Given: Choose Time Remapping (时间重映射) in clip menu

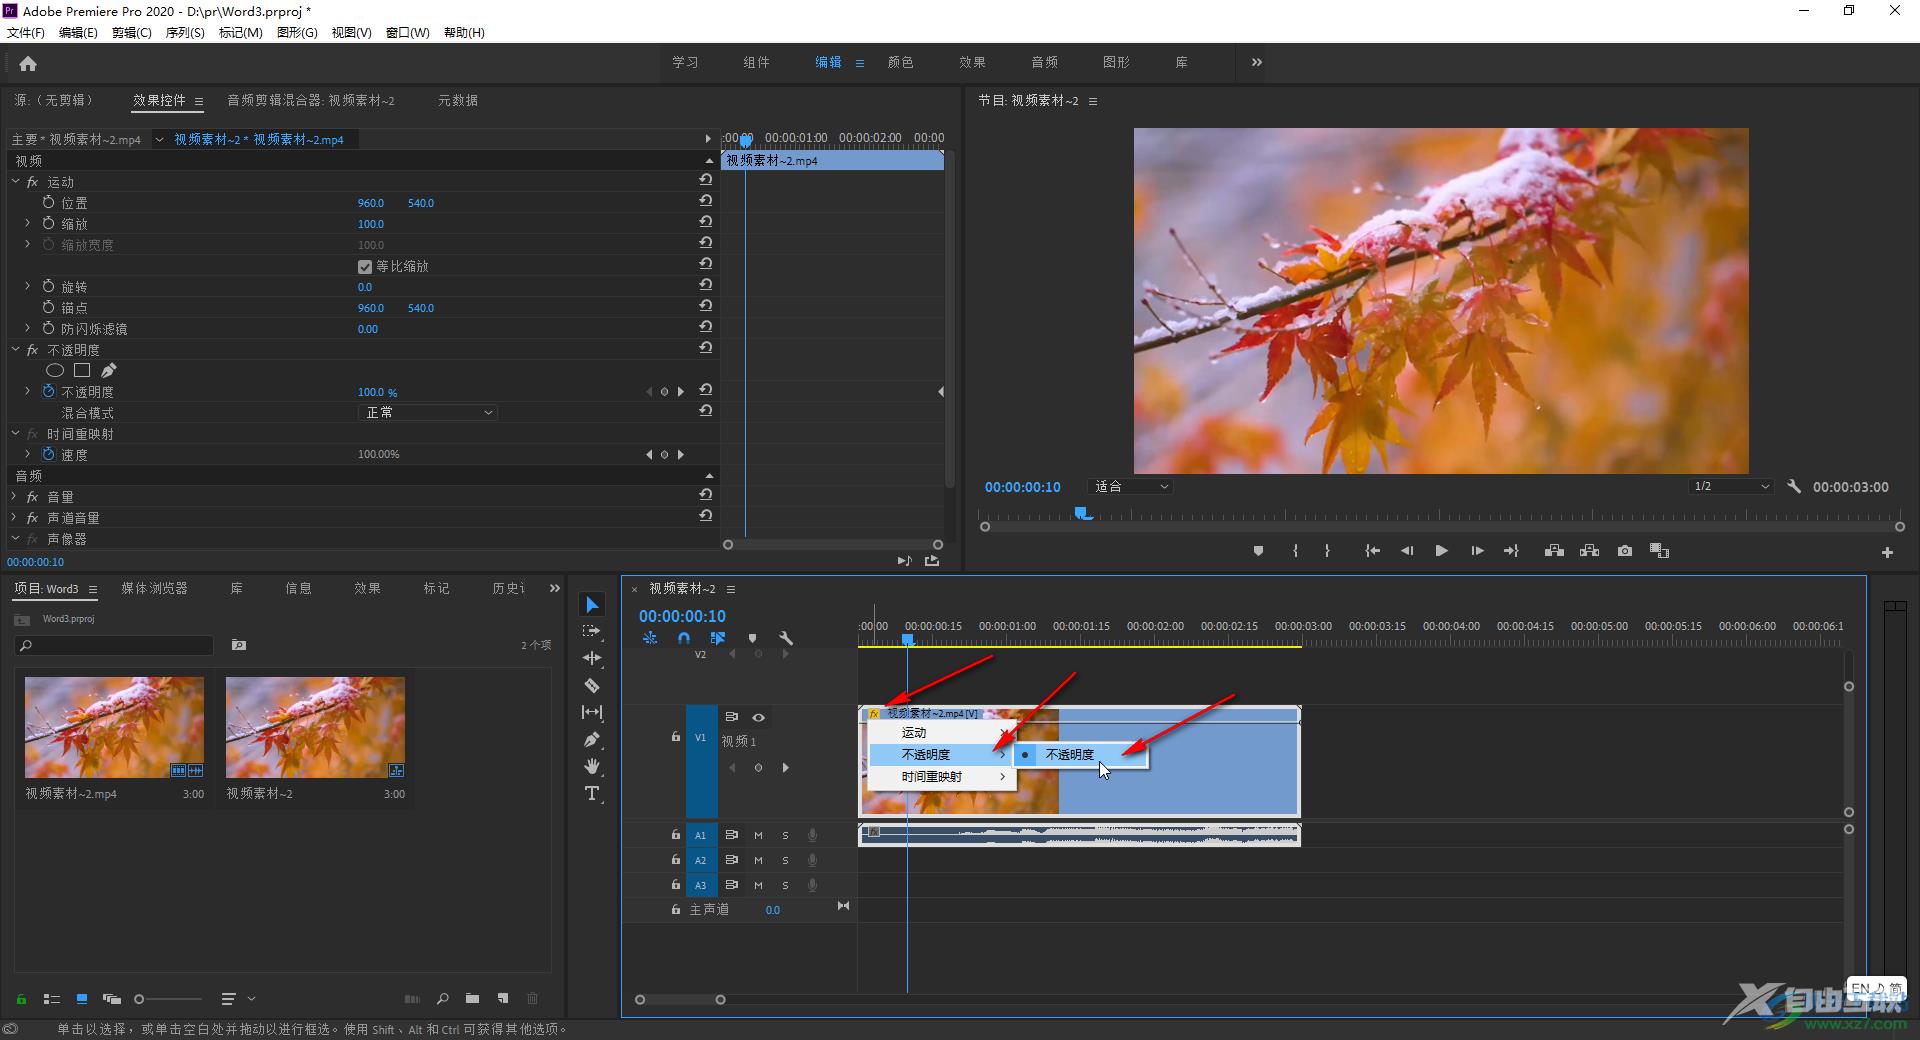Looking at the screenshot, I should (941, 777).
